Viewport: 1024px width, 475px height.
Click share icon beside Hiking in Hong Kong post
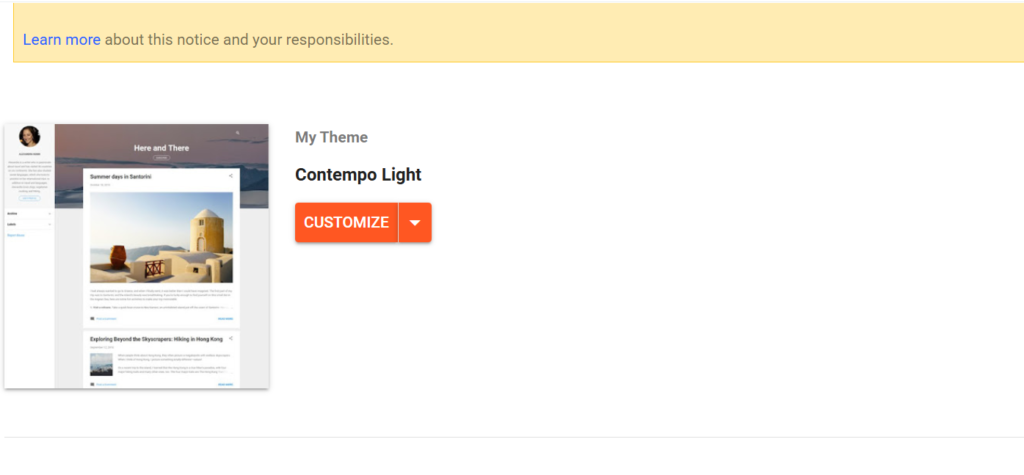(x=231, y=338)
